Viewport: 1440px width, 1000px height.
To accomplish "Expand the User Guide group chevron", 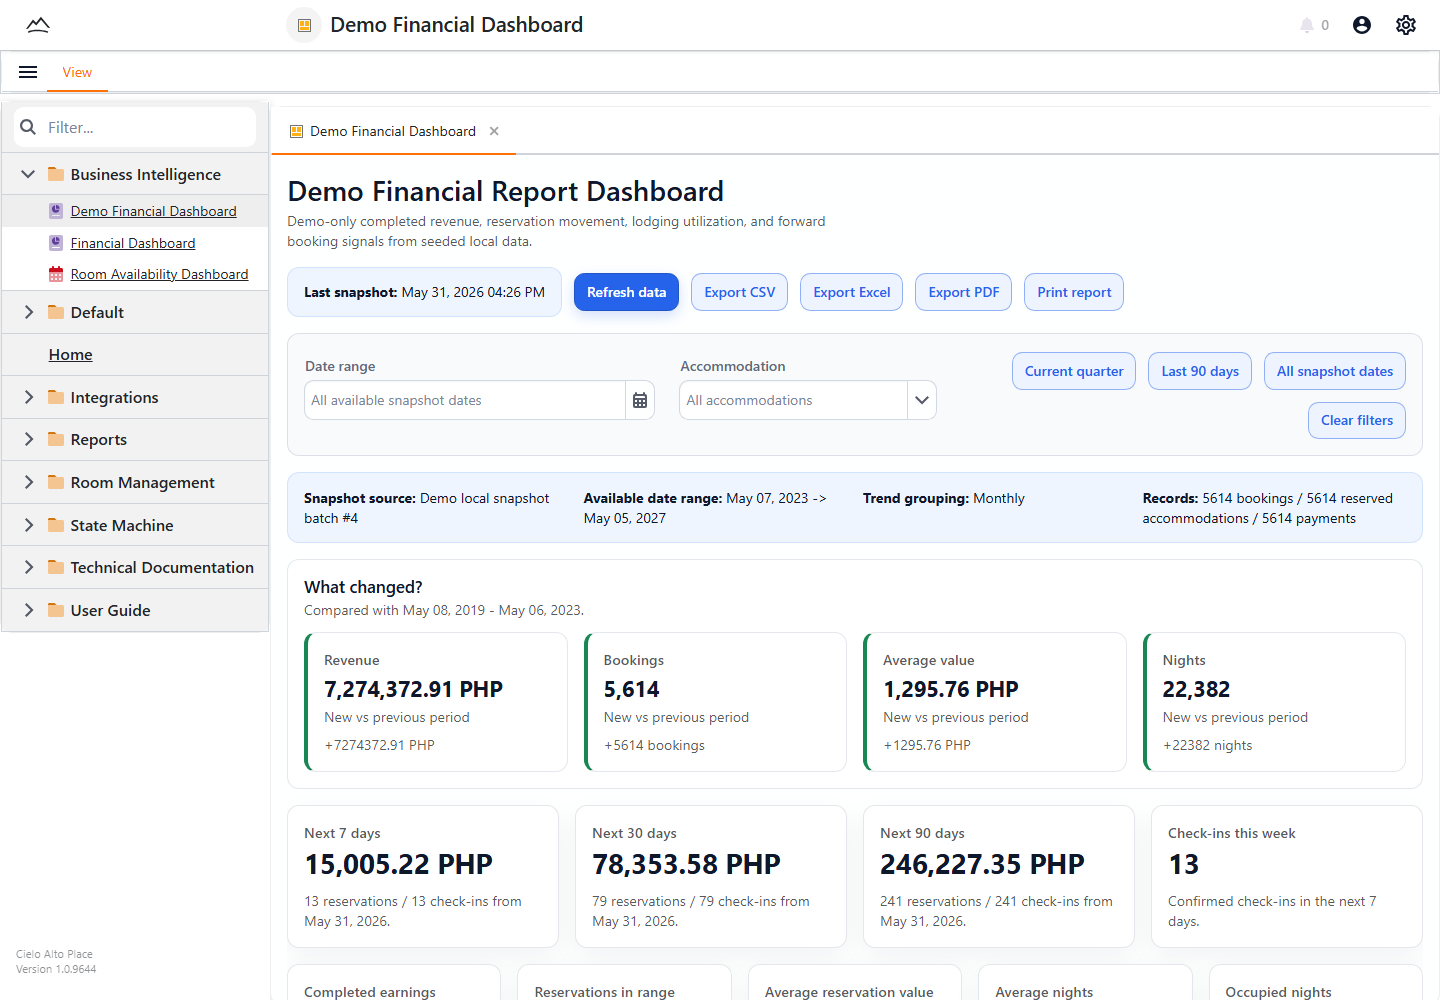I will 28,610.
